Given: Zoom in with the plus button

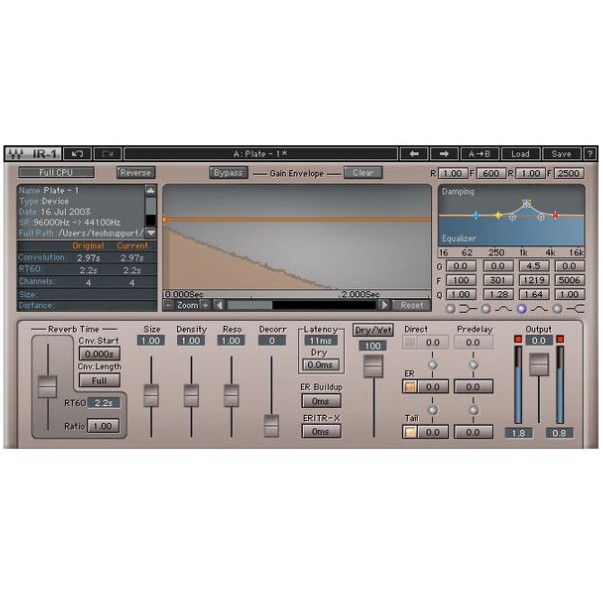Looking at the screenshot, I should (x=206, y=305).
